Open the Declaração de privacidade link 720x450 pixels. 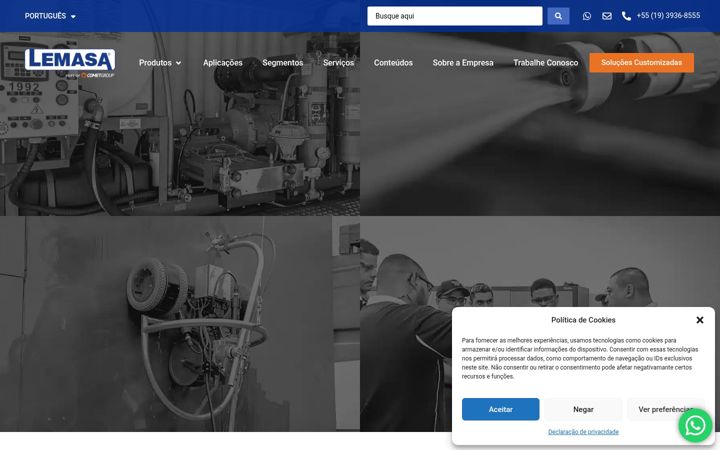(x=583, y=432)
